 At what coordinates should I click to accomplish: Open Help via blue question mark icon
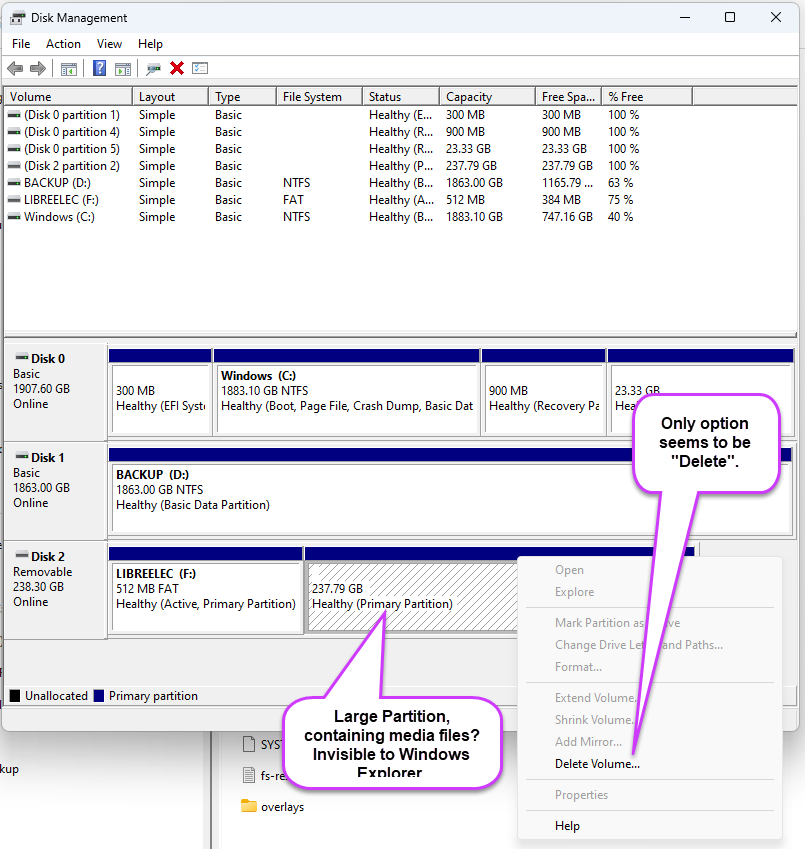99,68
